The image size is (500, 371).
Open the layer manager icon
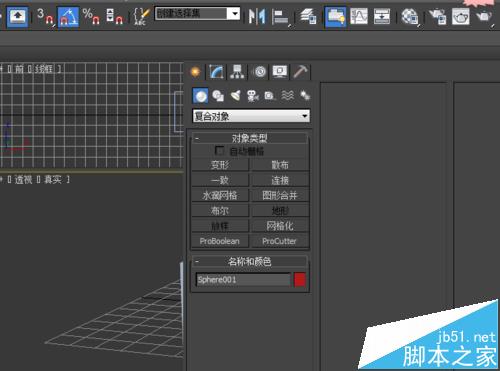(308, 17)
